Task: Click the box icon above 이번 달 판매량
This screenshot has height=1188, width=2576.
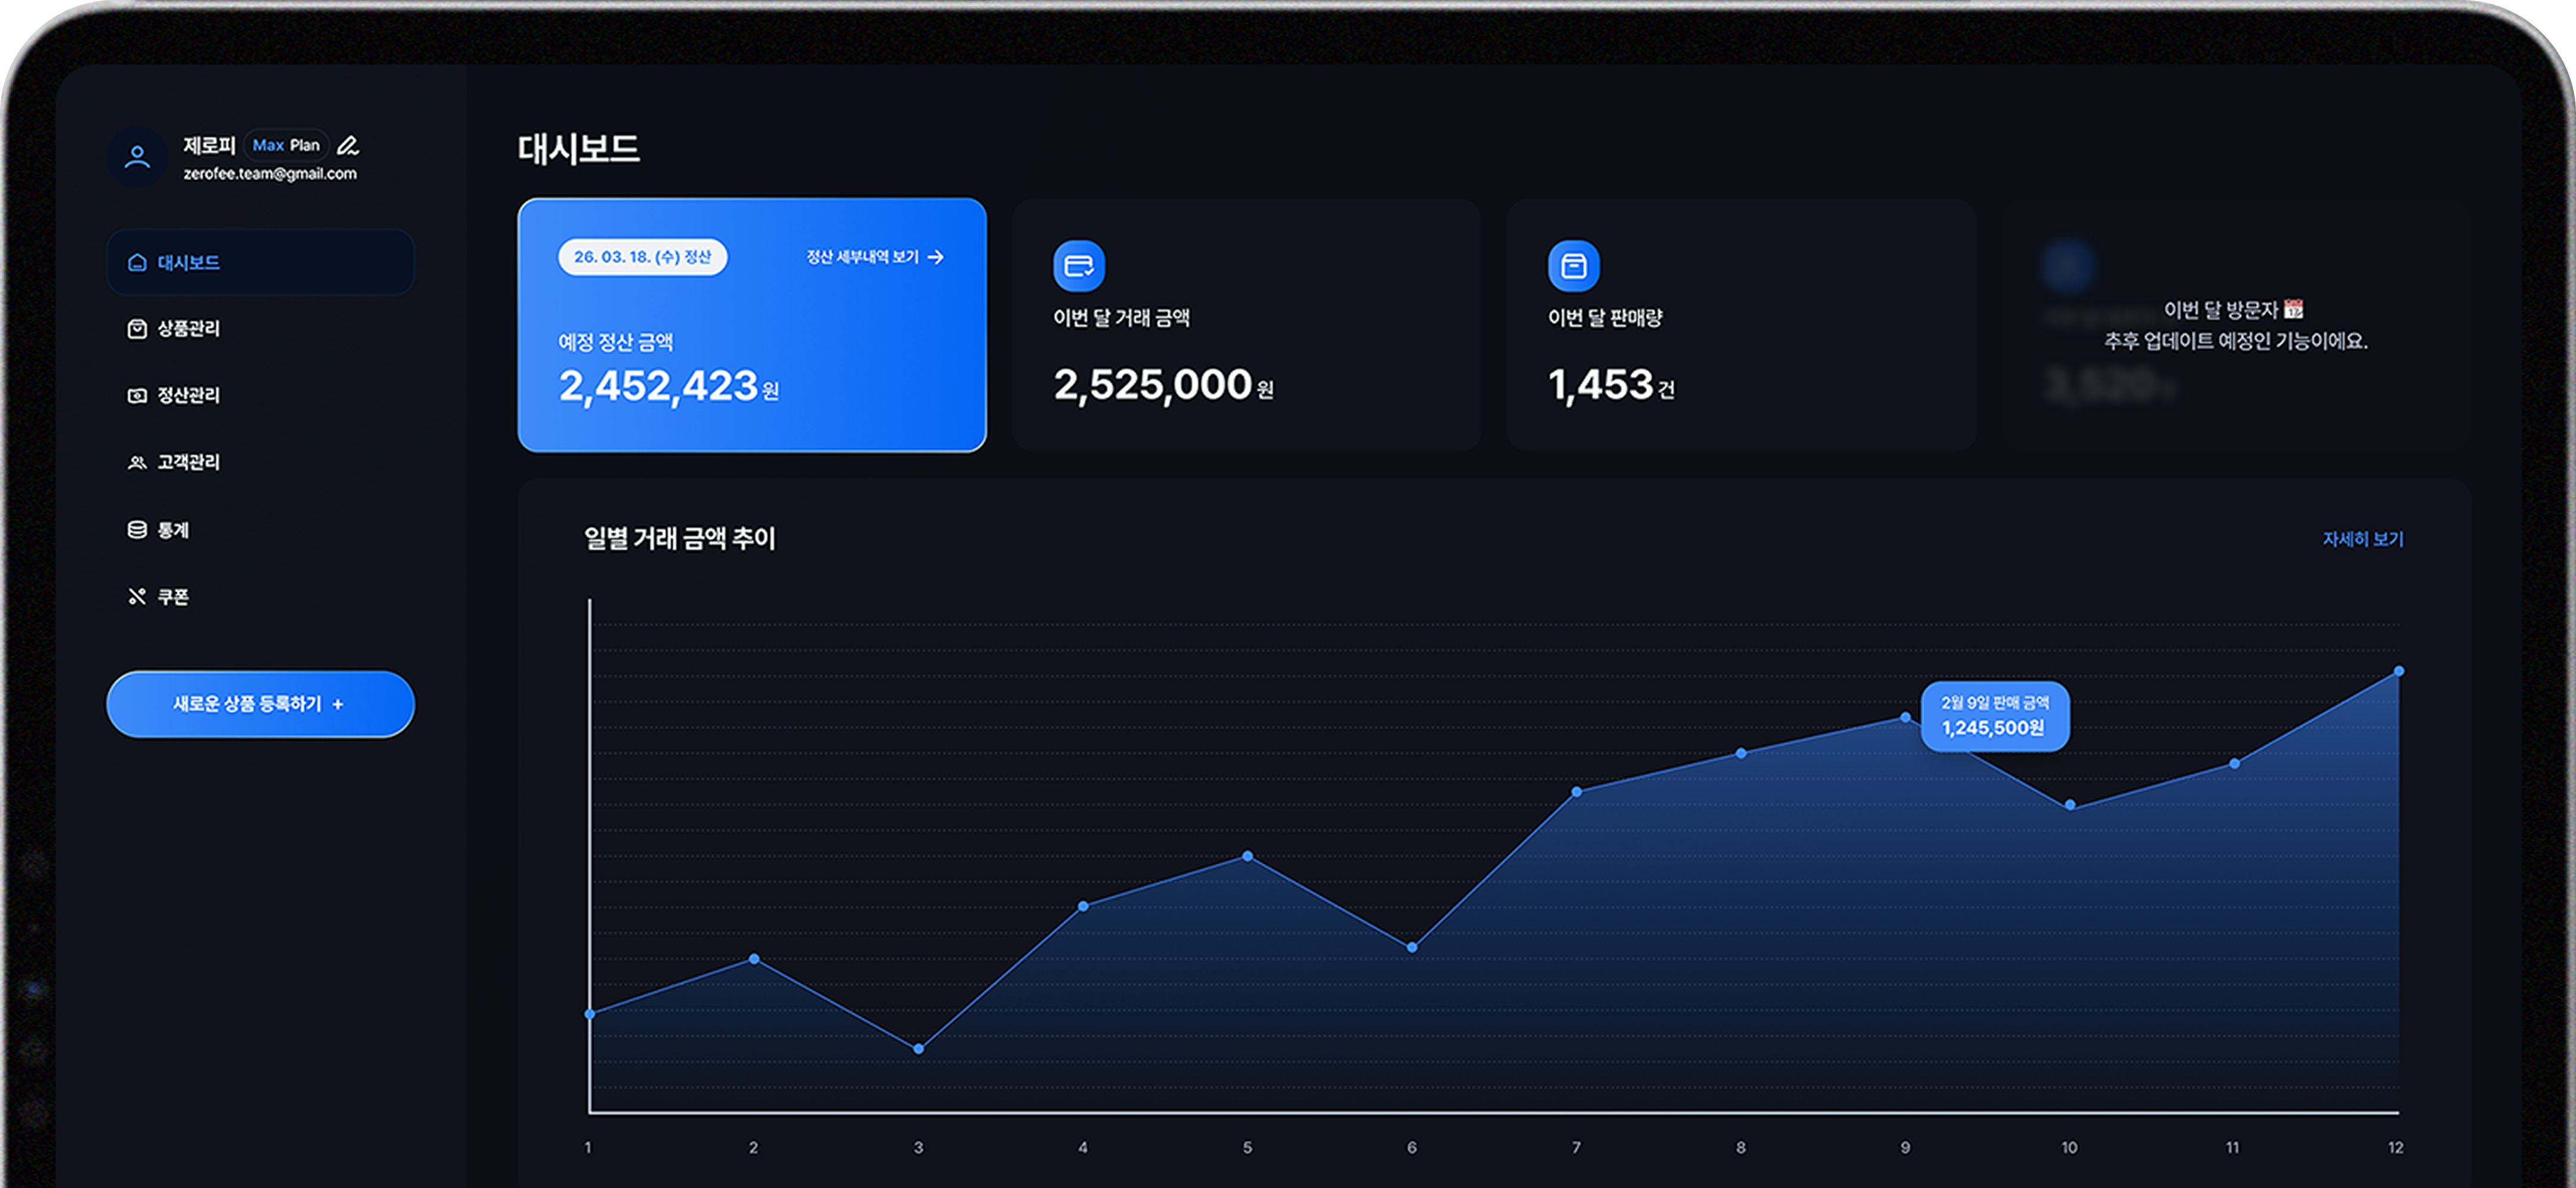Action: click(1573, 266)
